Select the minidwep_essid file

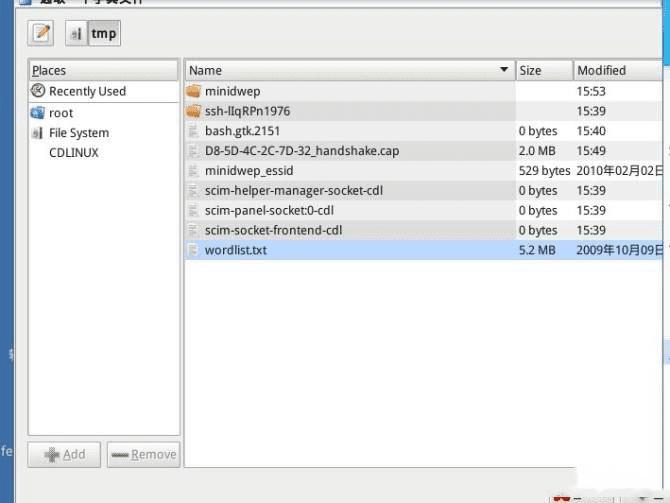249,171
